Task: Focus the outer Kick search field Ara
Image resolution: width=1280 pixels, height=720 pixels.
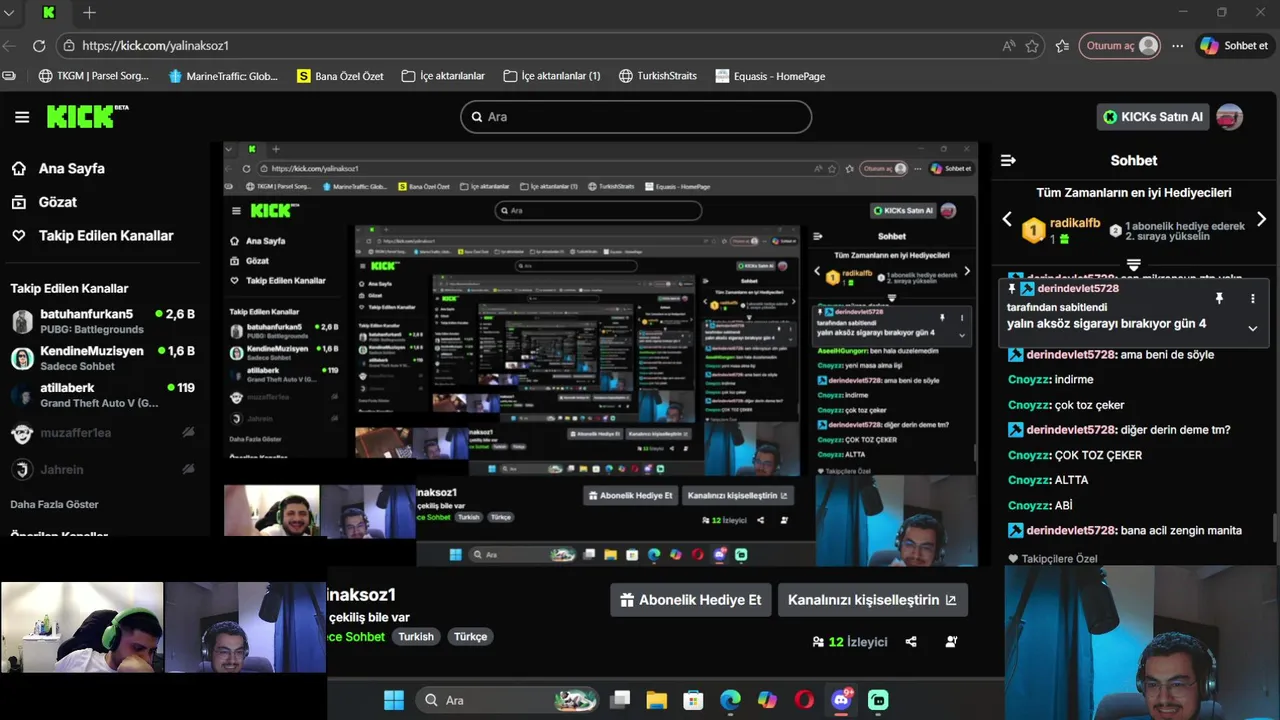Action: 636,117
